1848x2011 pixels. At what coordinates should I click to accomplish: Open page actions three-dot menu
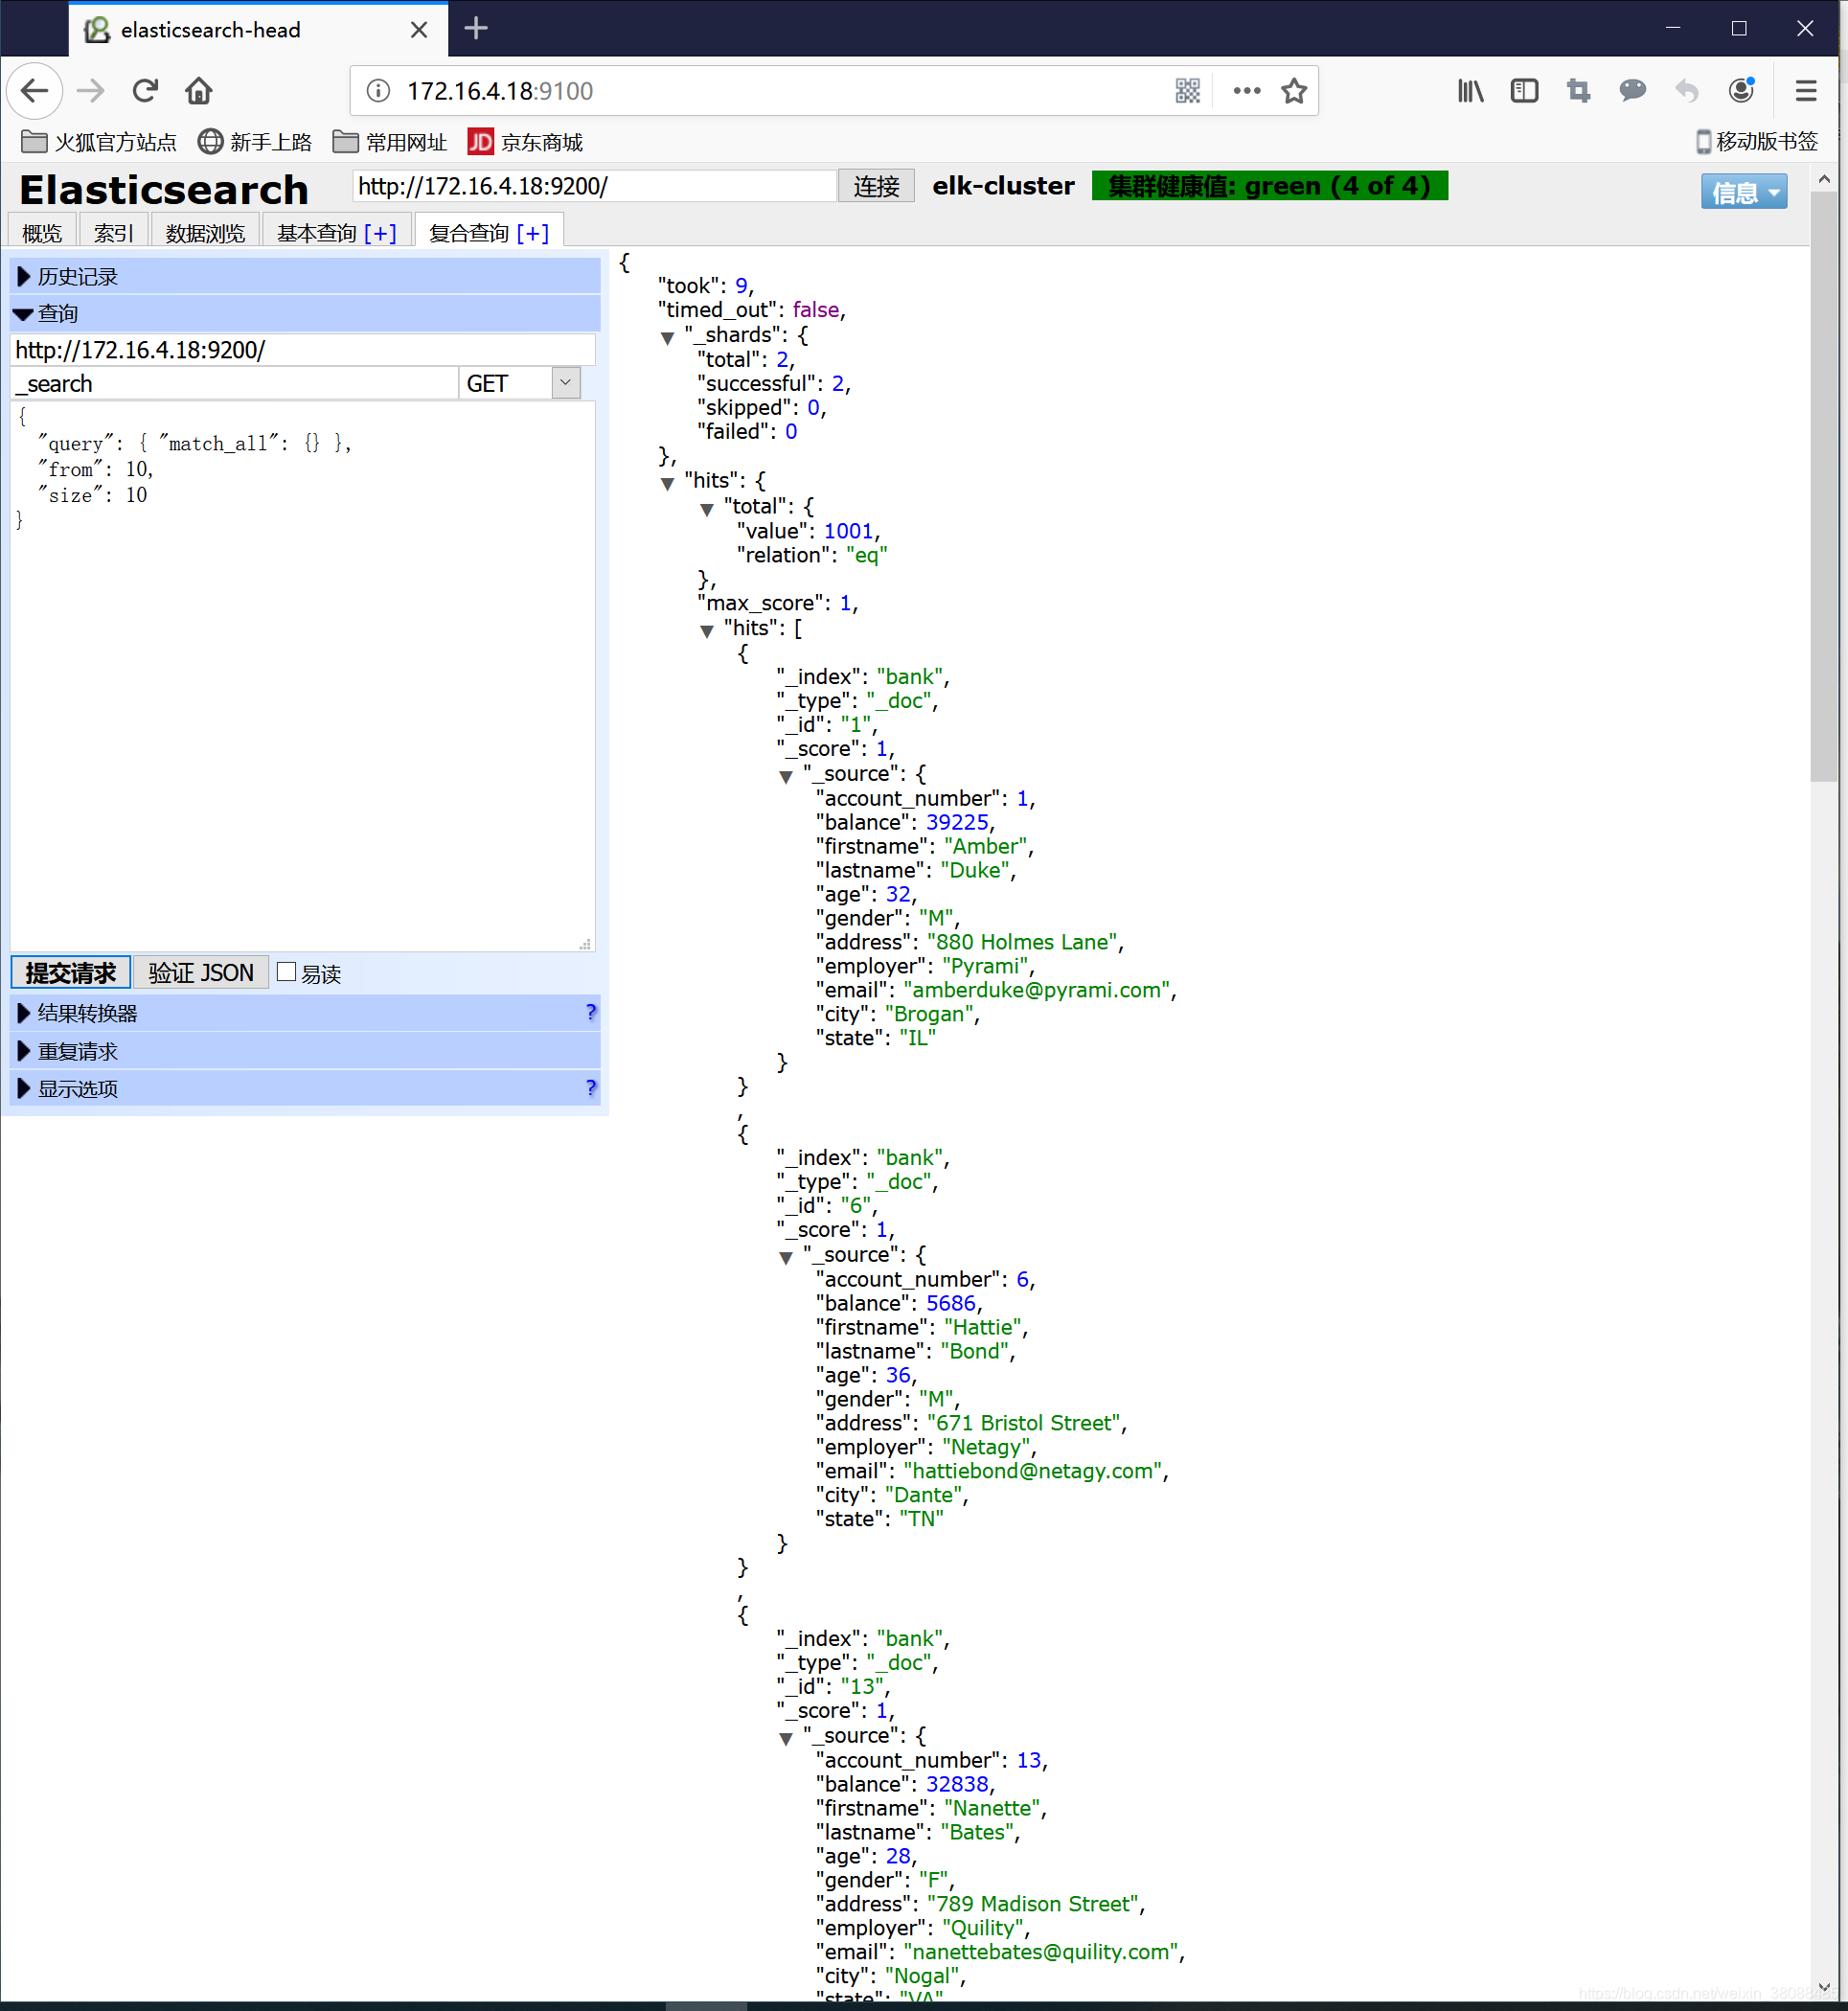(x=1246, y=91)
